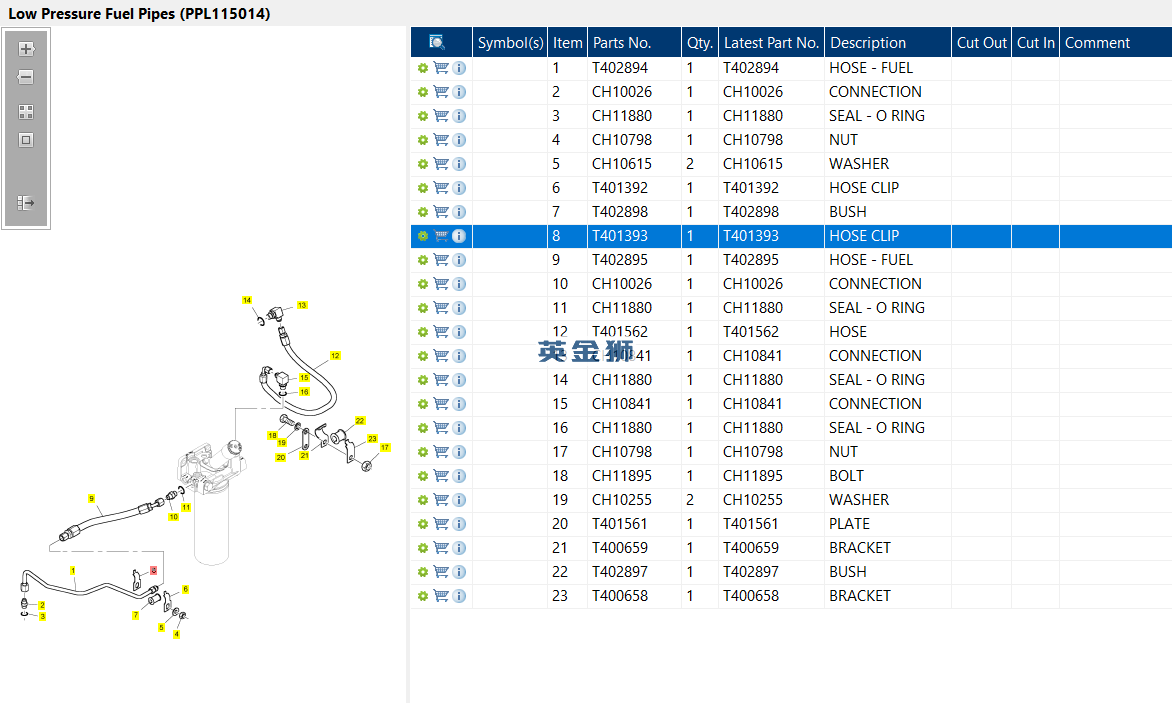Click the fit-to-window square icon
The width and height of the screenshot is (1172, 703).
pos(26,140)
